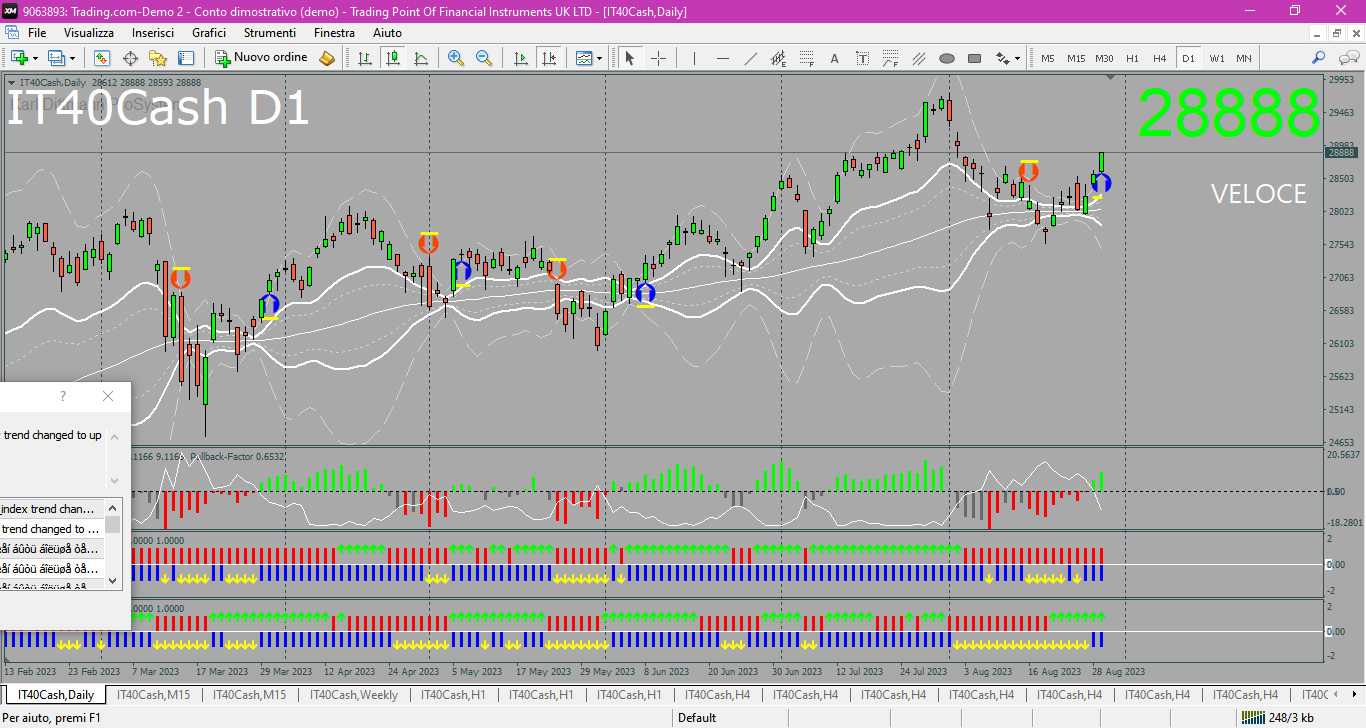Click the alert dialog help question mark
The image size is (1366, 728).
pyautogui.click(x=63, y=396)
